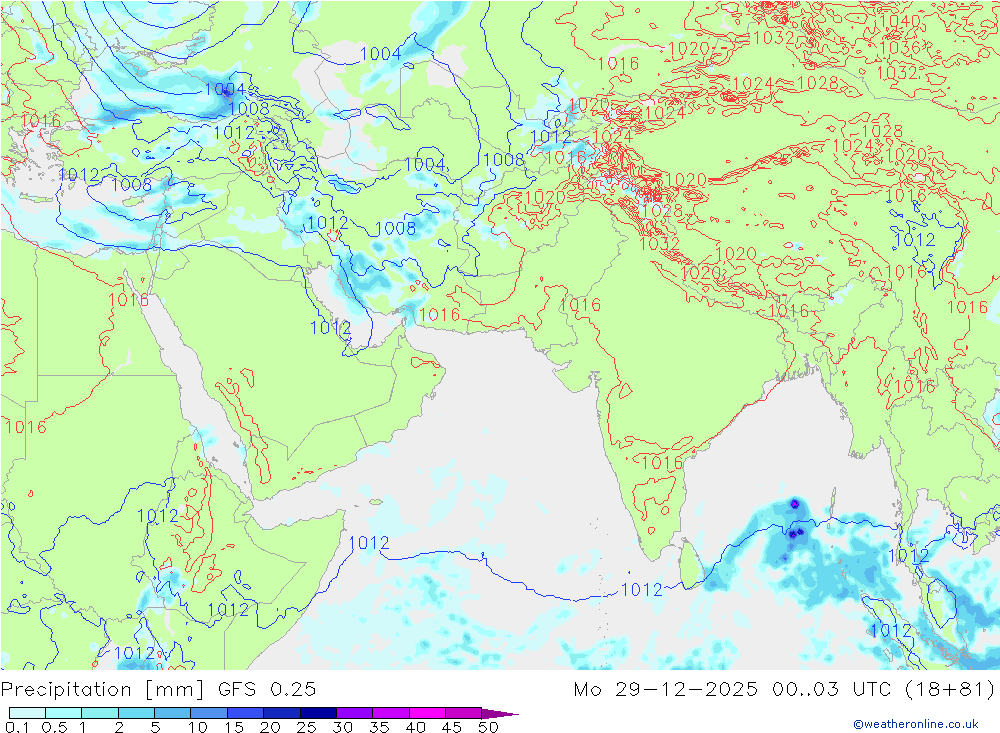Click the 'Precipitation [mm] GFS 0.25' title text
1000x733 pixels.
pos(158,689)
